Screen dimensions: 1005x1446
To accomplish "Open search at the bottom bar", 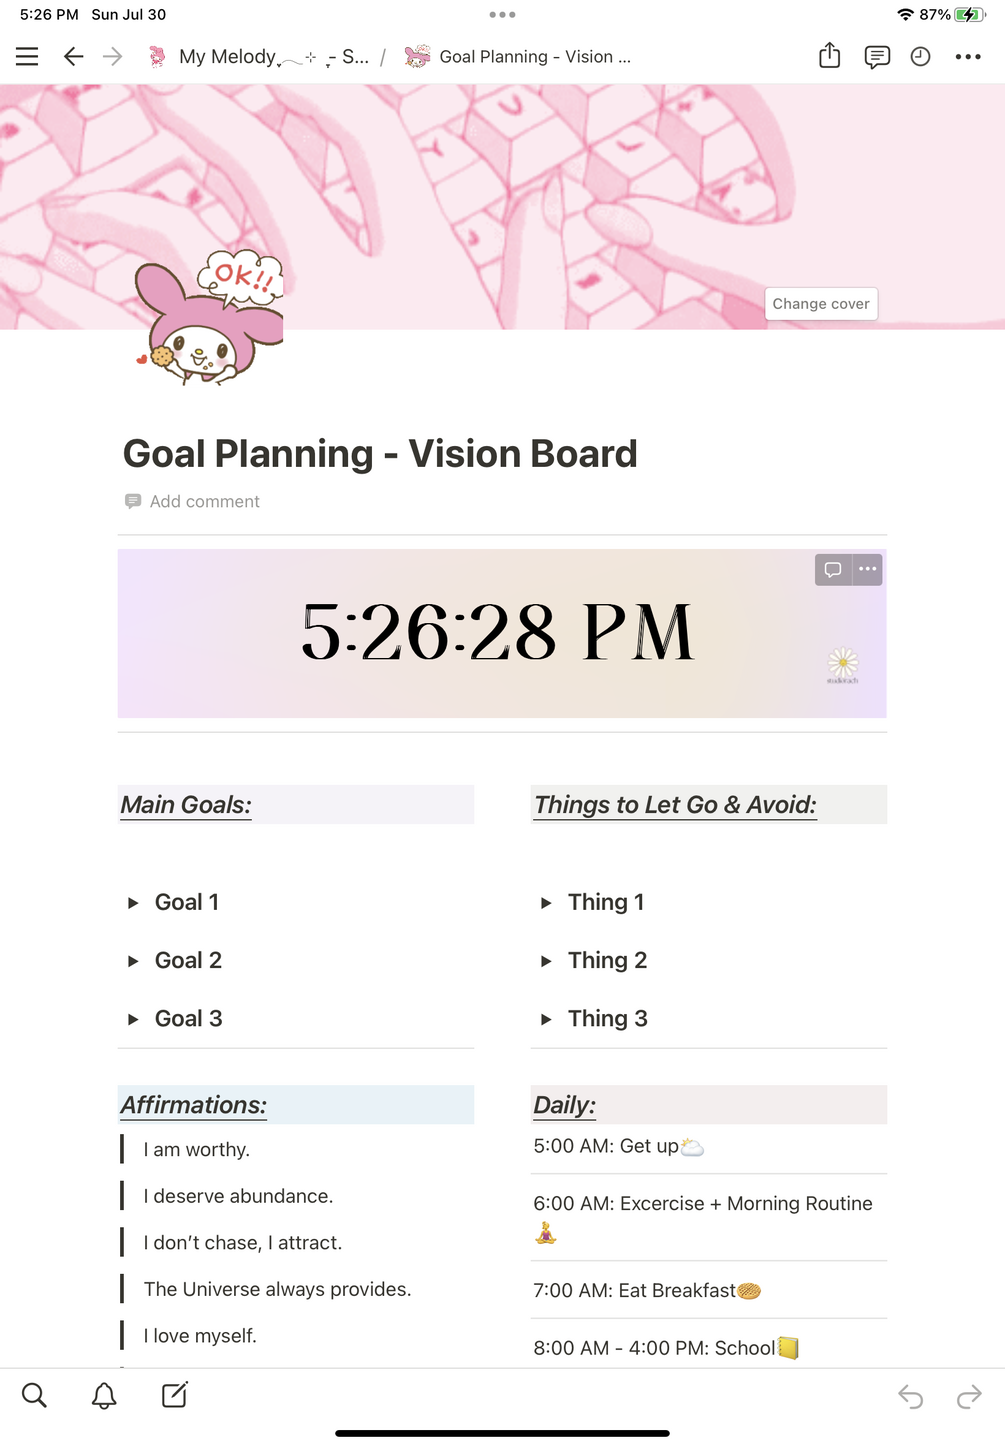I will (x=34, y=1395).
